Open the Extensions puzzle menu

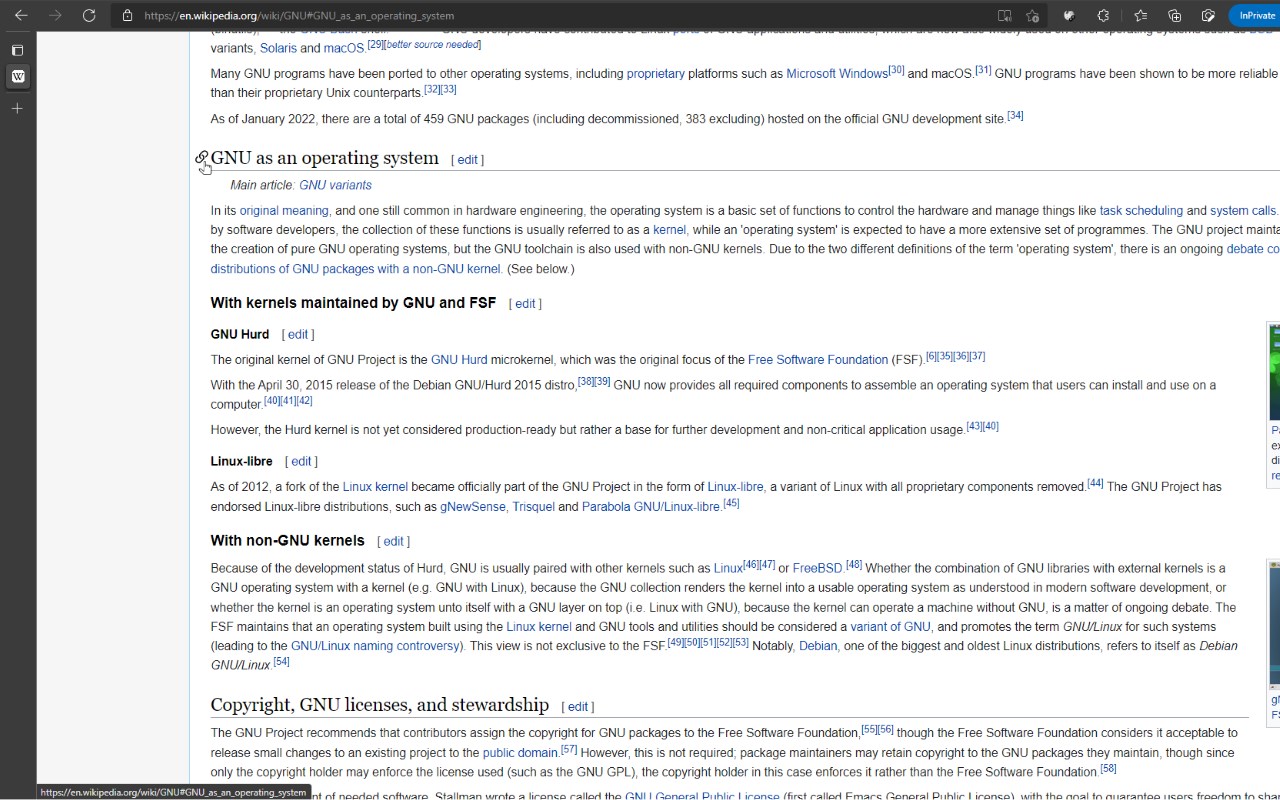click(1103, 15)
